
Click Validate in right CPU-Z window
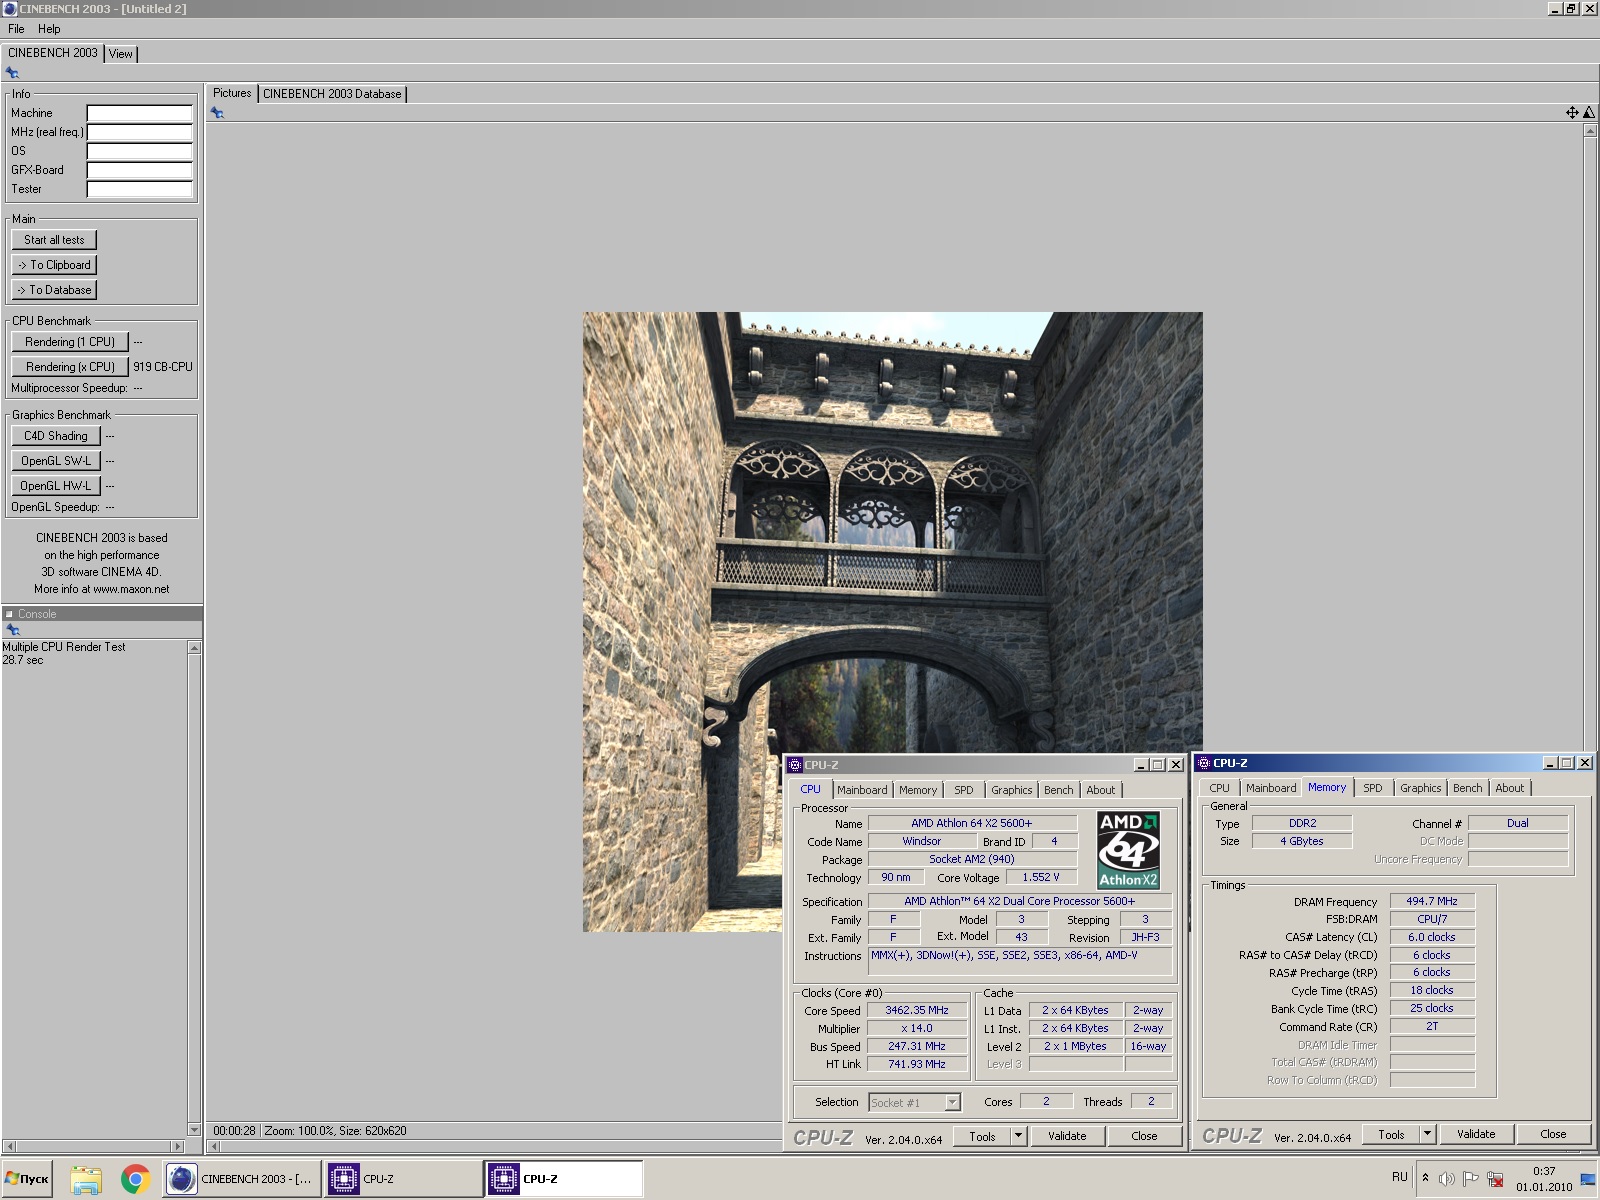(x=1476, y=1134)
